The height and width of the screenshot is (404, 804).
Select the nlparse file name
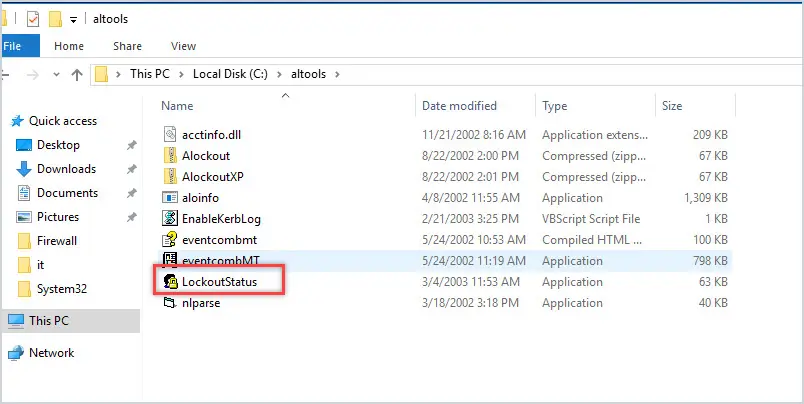(201, 303)
